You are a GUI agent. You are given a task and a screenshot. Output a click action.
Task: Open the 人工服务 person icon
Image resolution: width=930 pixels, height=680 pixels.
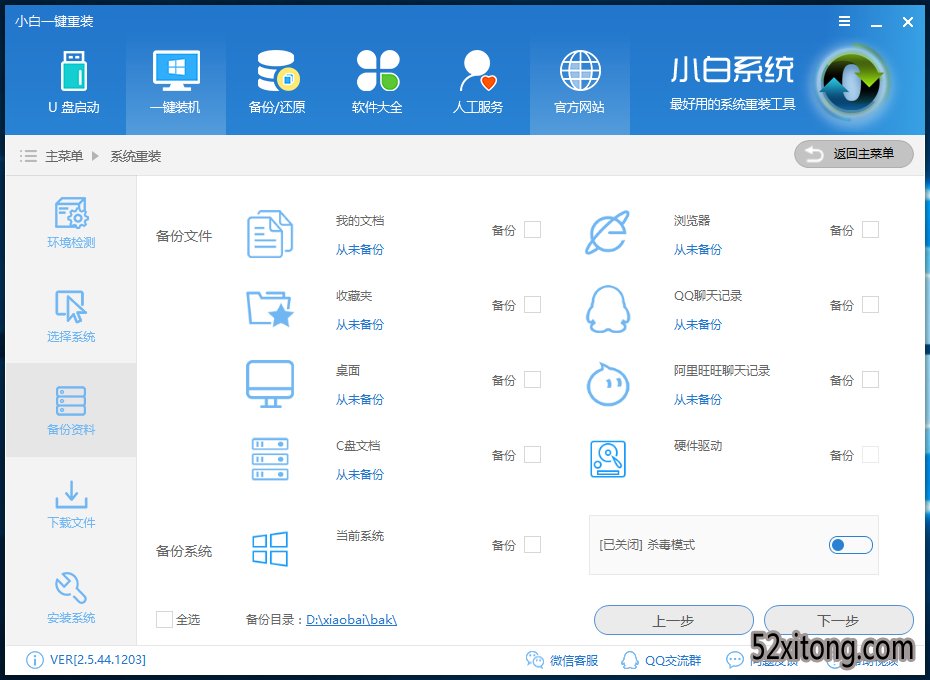coord(477,71)
